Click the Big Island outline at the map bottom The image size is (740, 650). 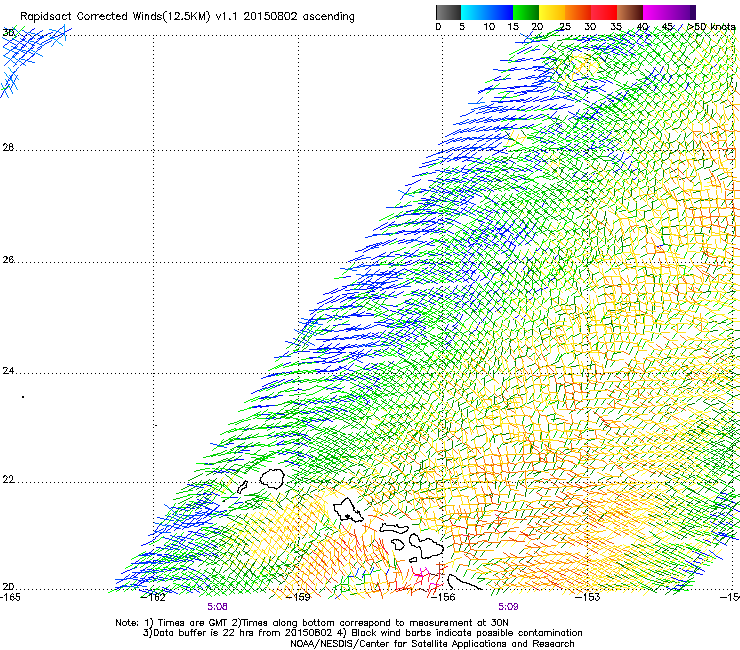point(464,582)
